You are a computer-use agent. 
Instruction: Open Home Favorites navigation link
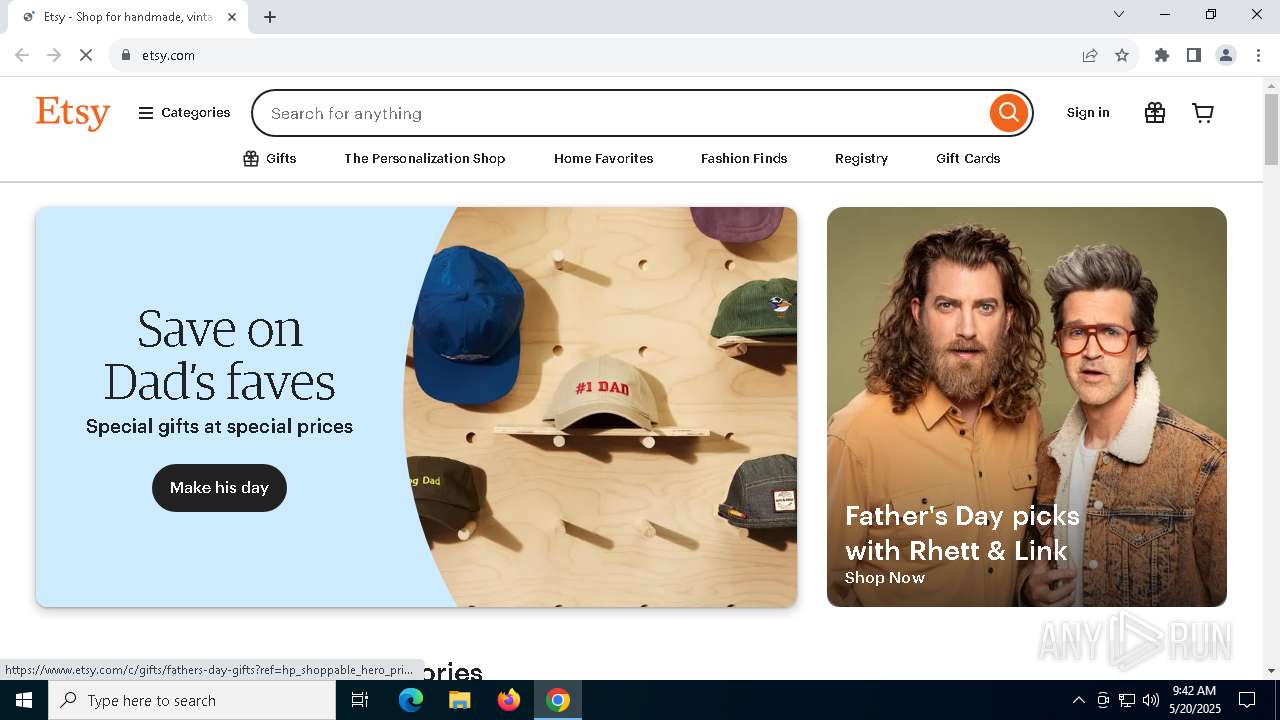603,158
